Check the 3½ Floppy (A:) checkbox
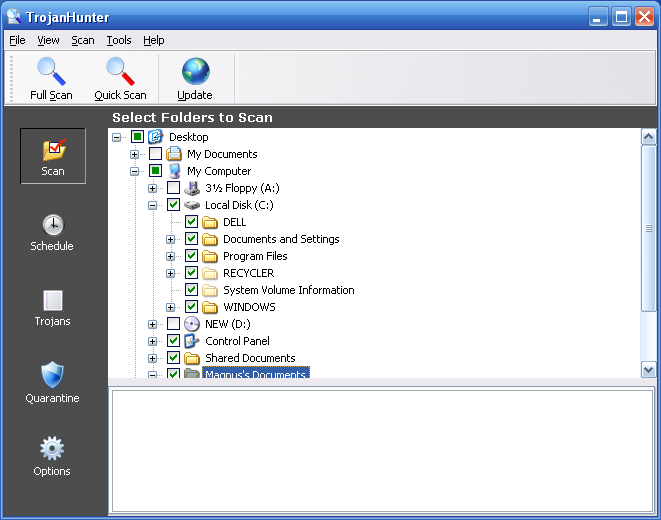 tap(173, 188)
